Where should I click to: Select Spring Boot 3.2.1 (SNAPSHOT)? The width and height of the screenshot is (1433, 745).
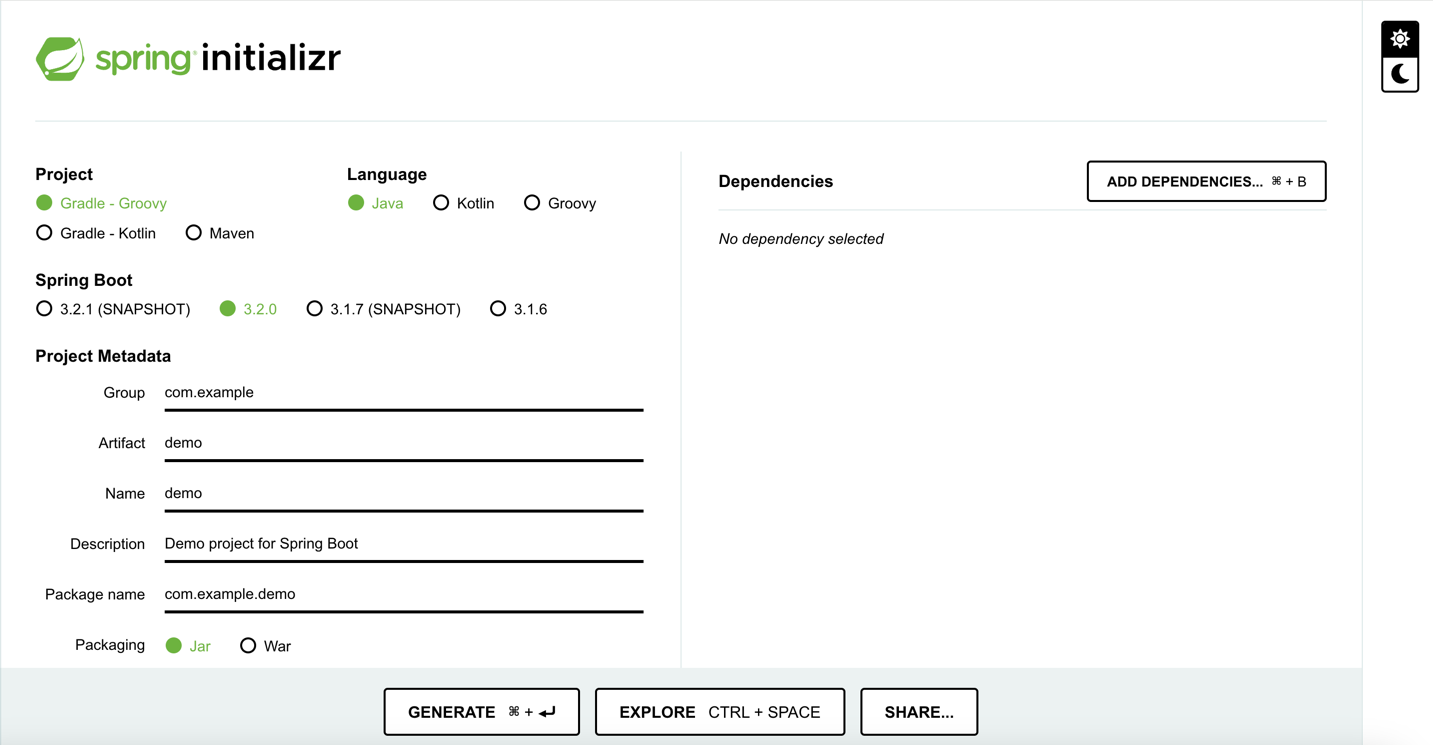113,309
